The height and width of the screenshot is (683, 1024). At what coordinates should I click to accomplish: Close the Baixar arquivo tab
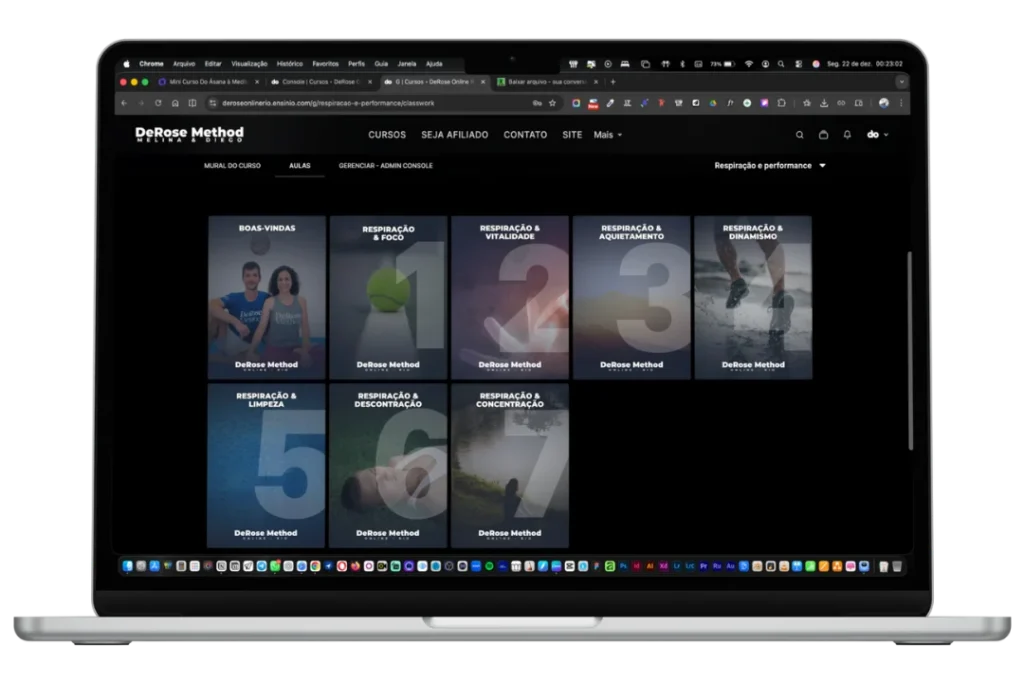(596, 82)
